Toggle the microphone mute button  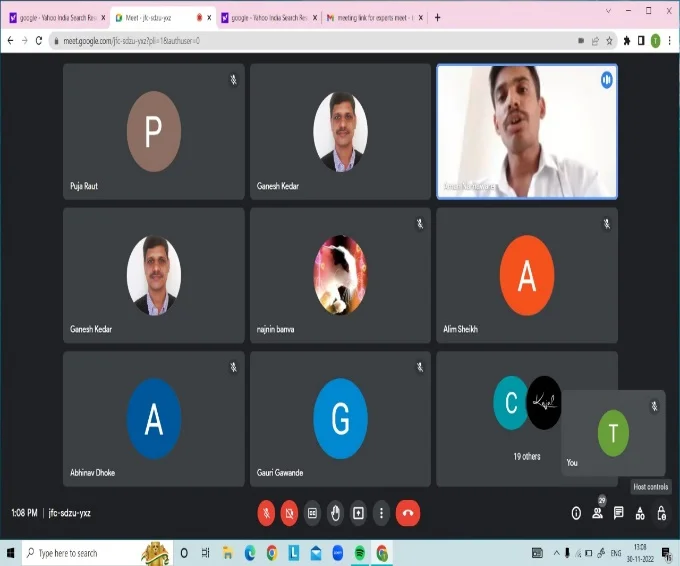coord(266,513)
